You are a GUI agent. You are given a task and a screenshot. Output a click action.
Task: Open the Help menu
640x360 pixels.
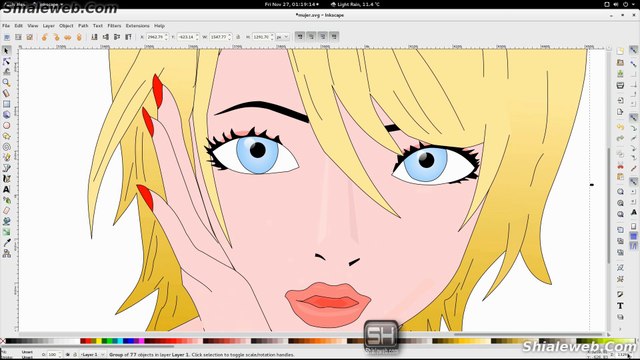tap(159, 26)
